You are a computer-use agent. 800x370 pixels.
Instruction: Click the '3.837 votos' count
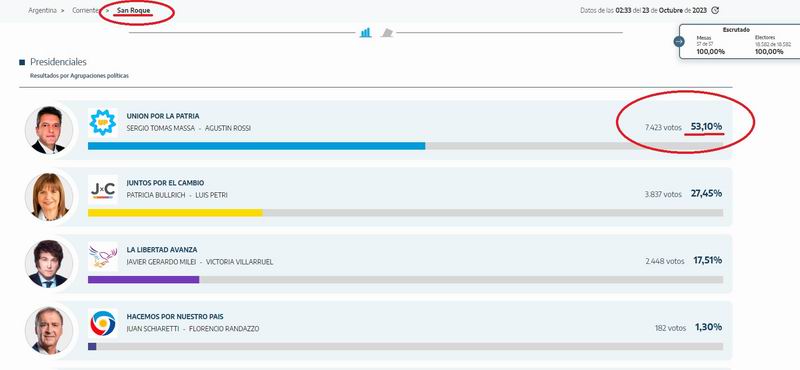(x=663, y=194)
